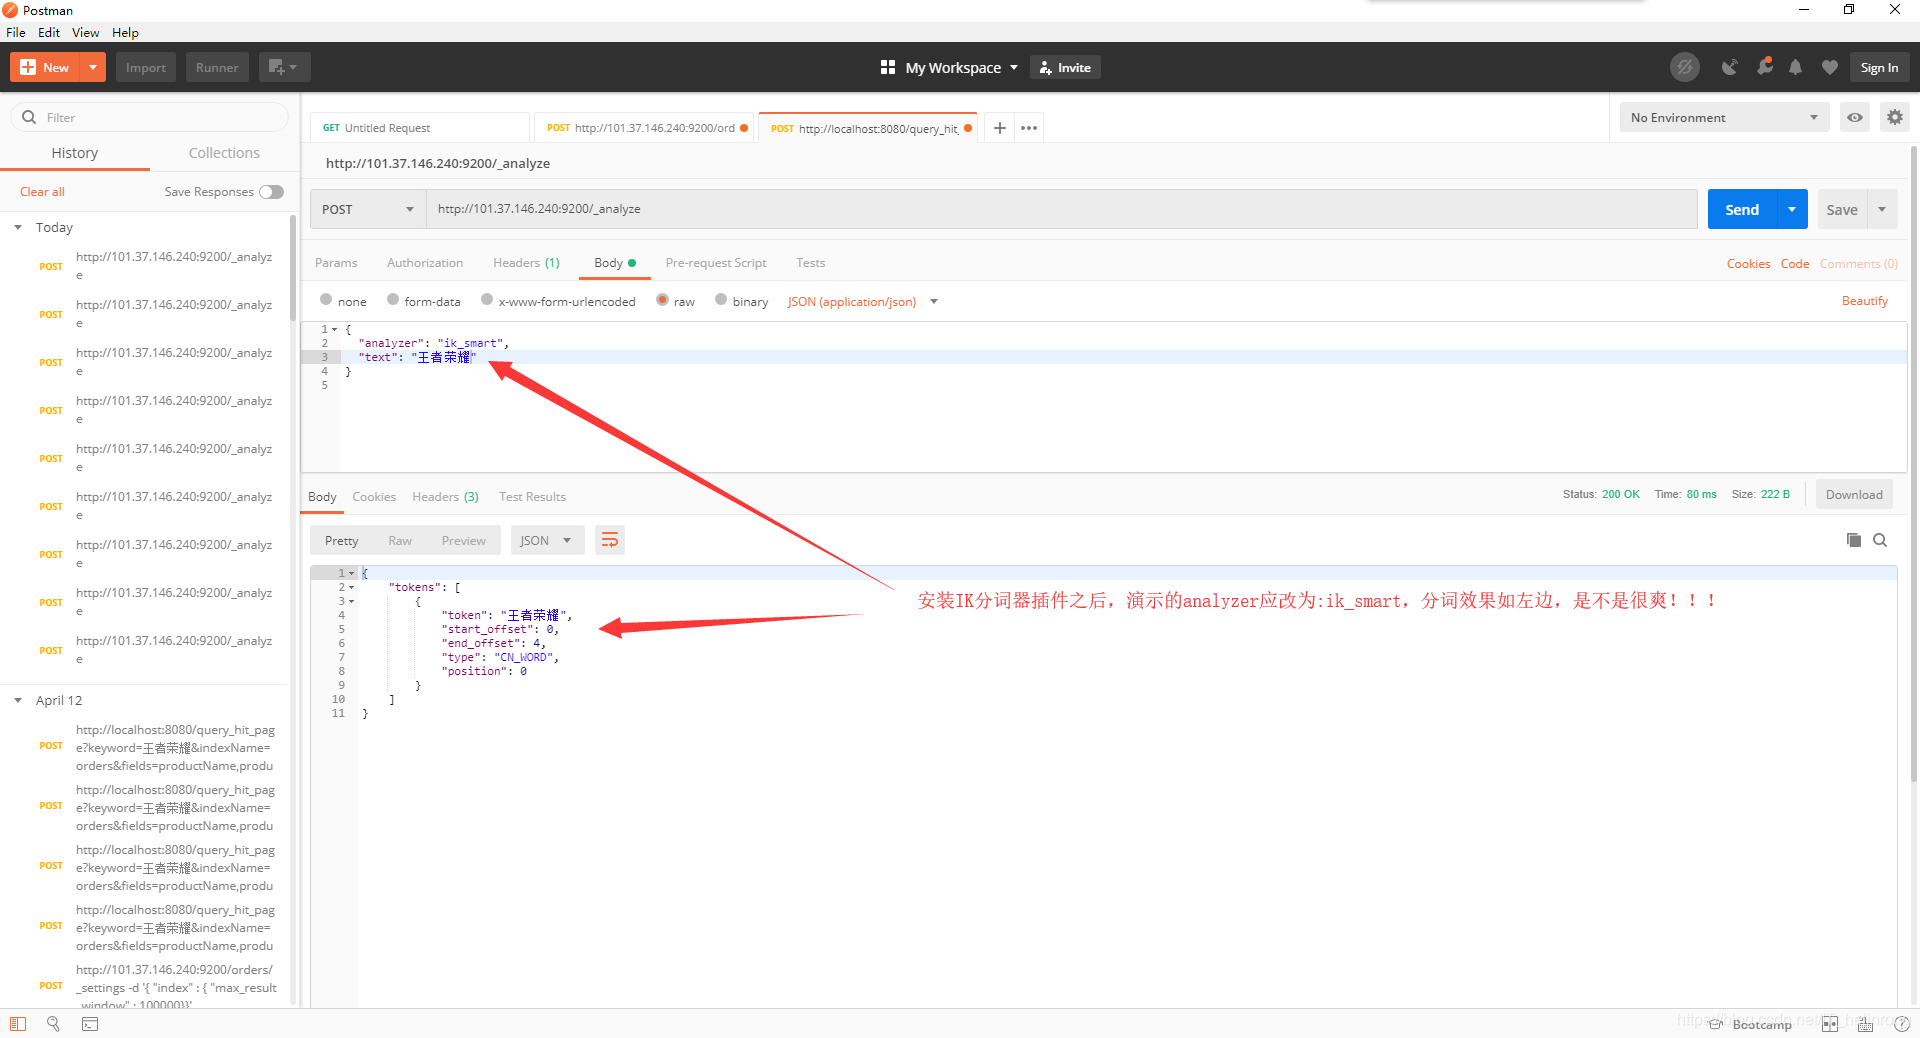Switch to the Authorization request tab

(x=425, y=263)
